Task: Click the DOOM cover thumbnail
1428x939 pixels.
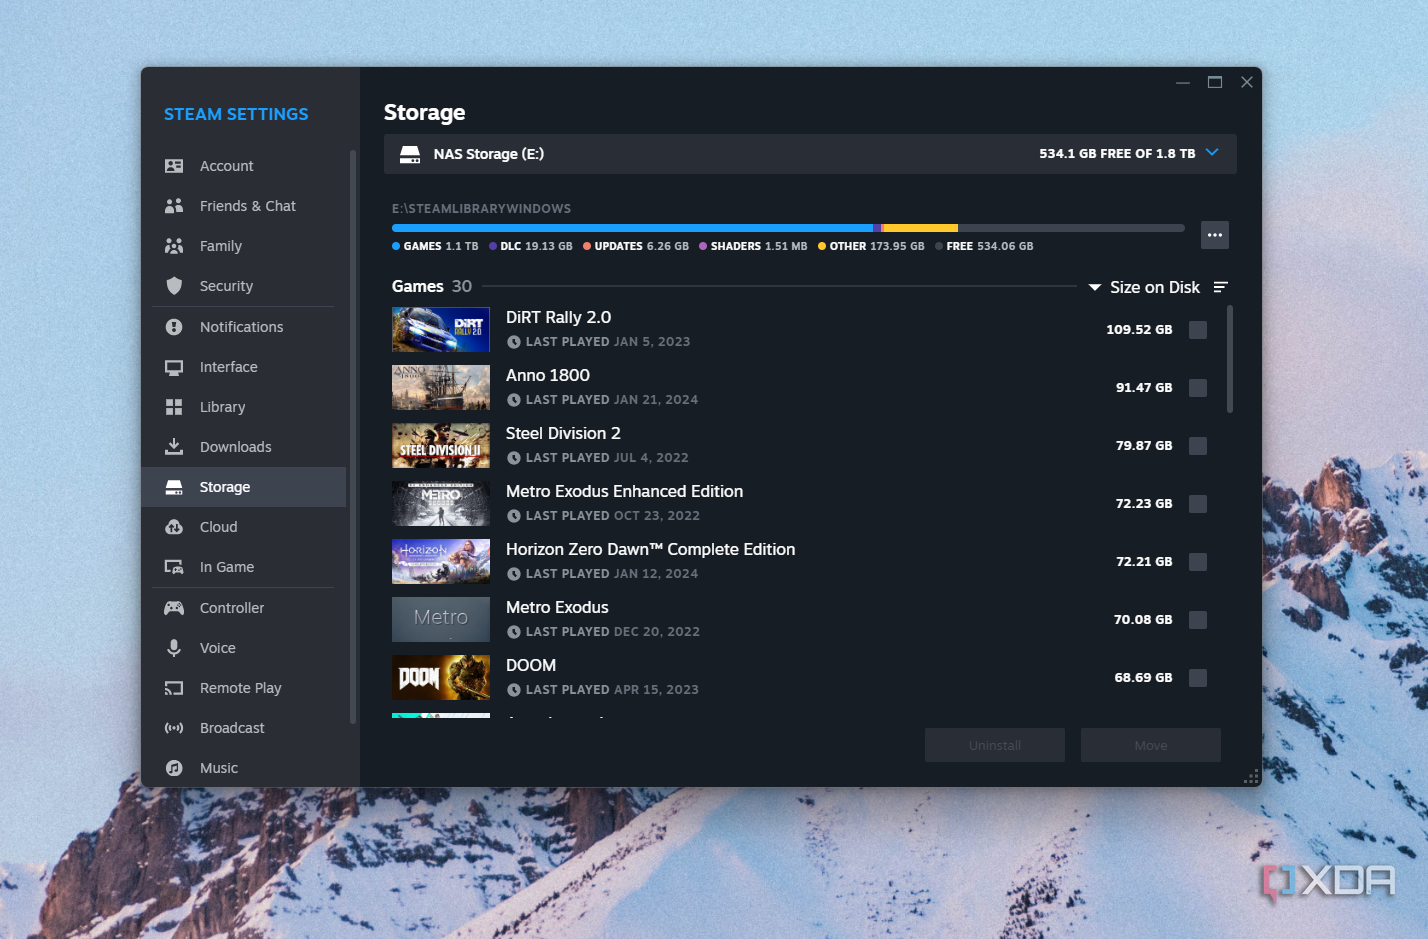Action: pos(441,677)
